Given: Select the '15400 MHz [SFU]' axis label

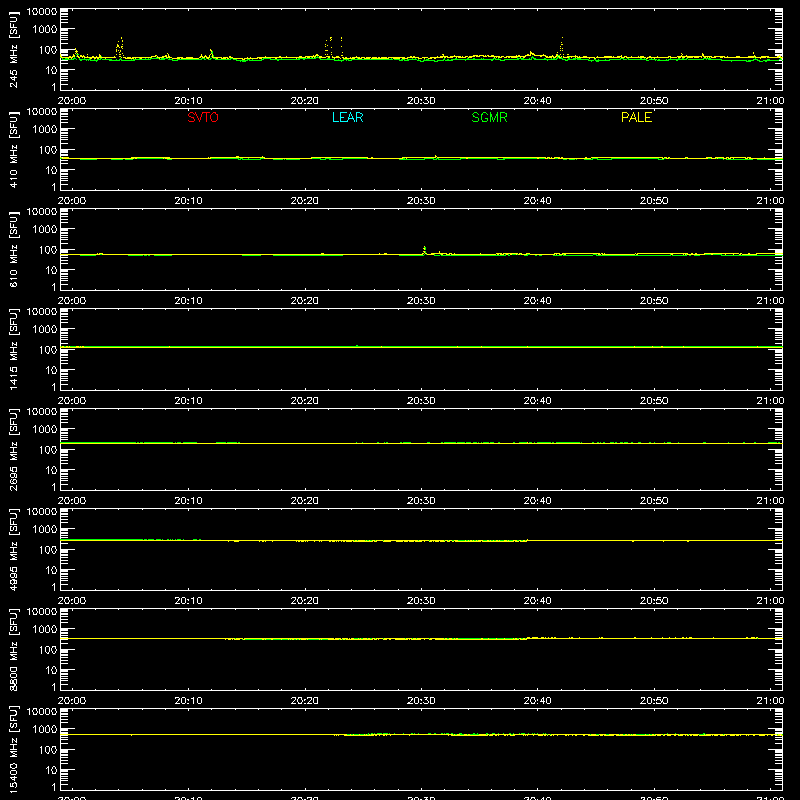Looking at the screenshot, I should point(14,749).
